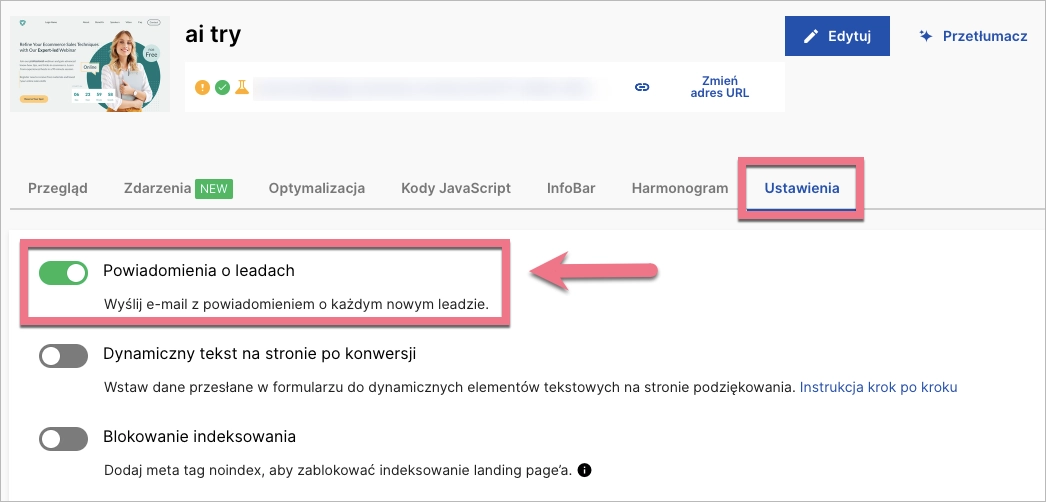
Task: Turn on the Blokowanie indeksowania switch
Action: 64,438
